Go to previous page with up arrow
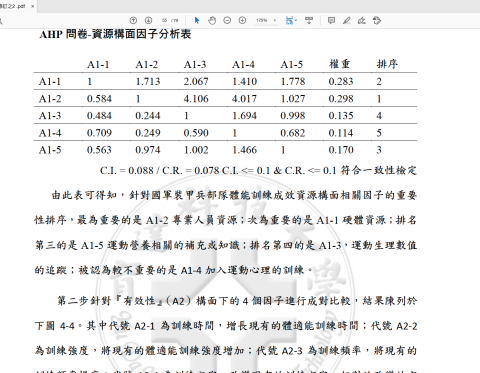480x373 pixels. (133, 20)
